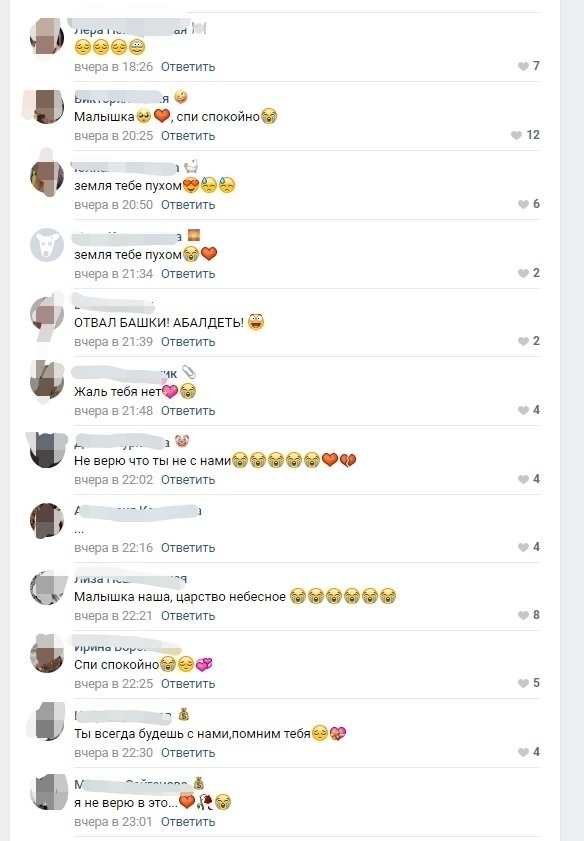Viewport: 584px width, 841px height.
Task: Like the comment posted at 22:21
Action: 529,615
